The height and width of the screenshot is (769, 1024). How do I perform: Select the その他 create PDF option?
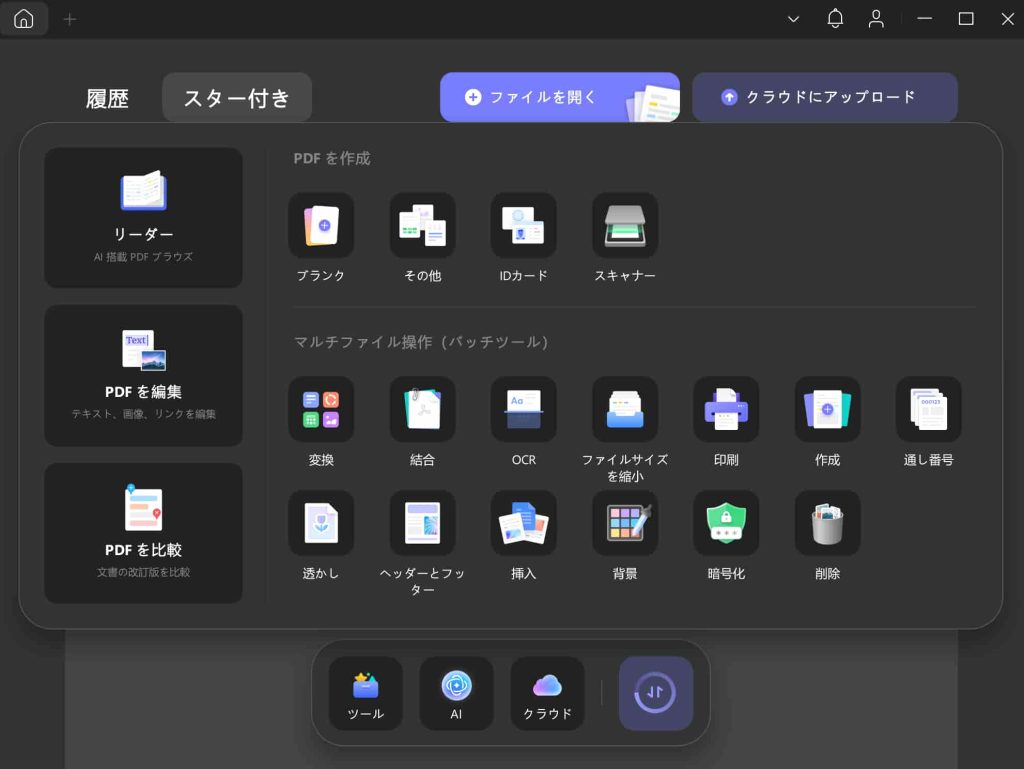click(423, 225)
